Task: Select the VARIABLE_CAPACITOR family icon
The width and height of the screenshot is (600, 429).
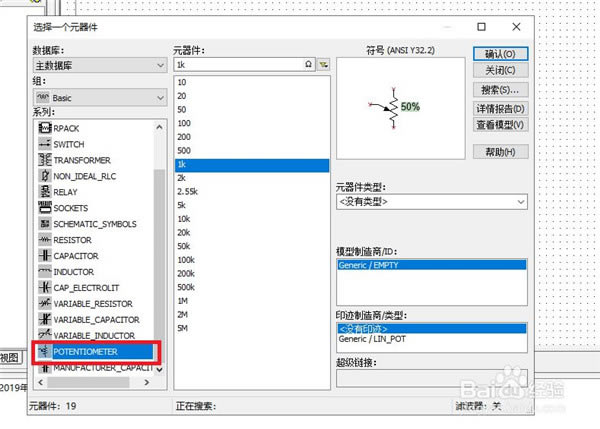Action: click(x=45, y=319)
